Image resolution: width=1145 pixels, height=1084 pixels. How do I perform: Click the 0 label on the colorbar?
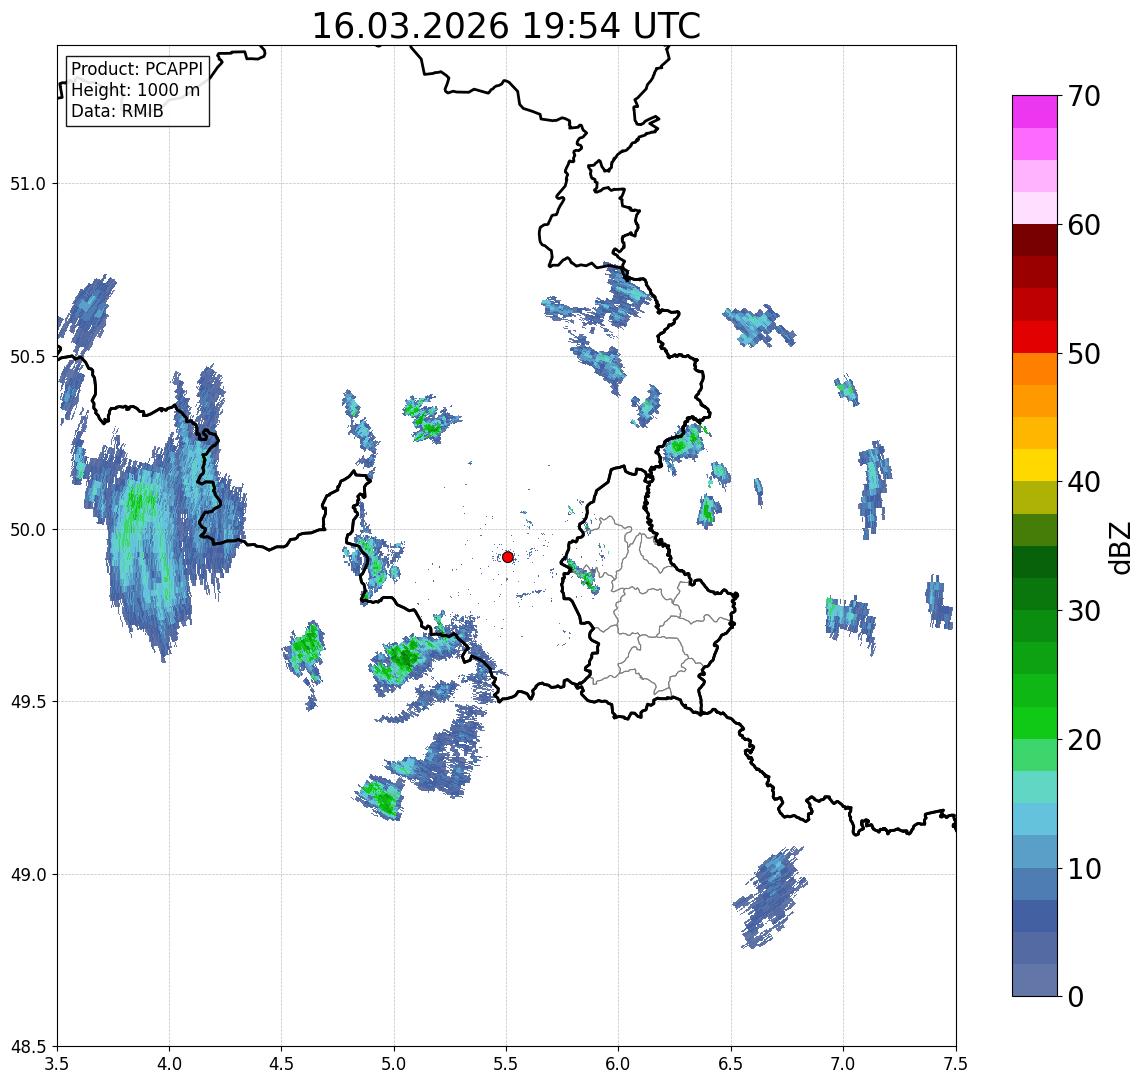coord(1076,996)
